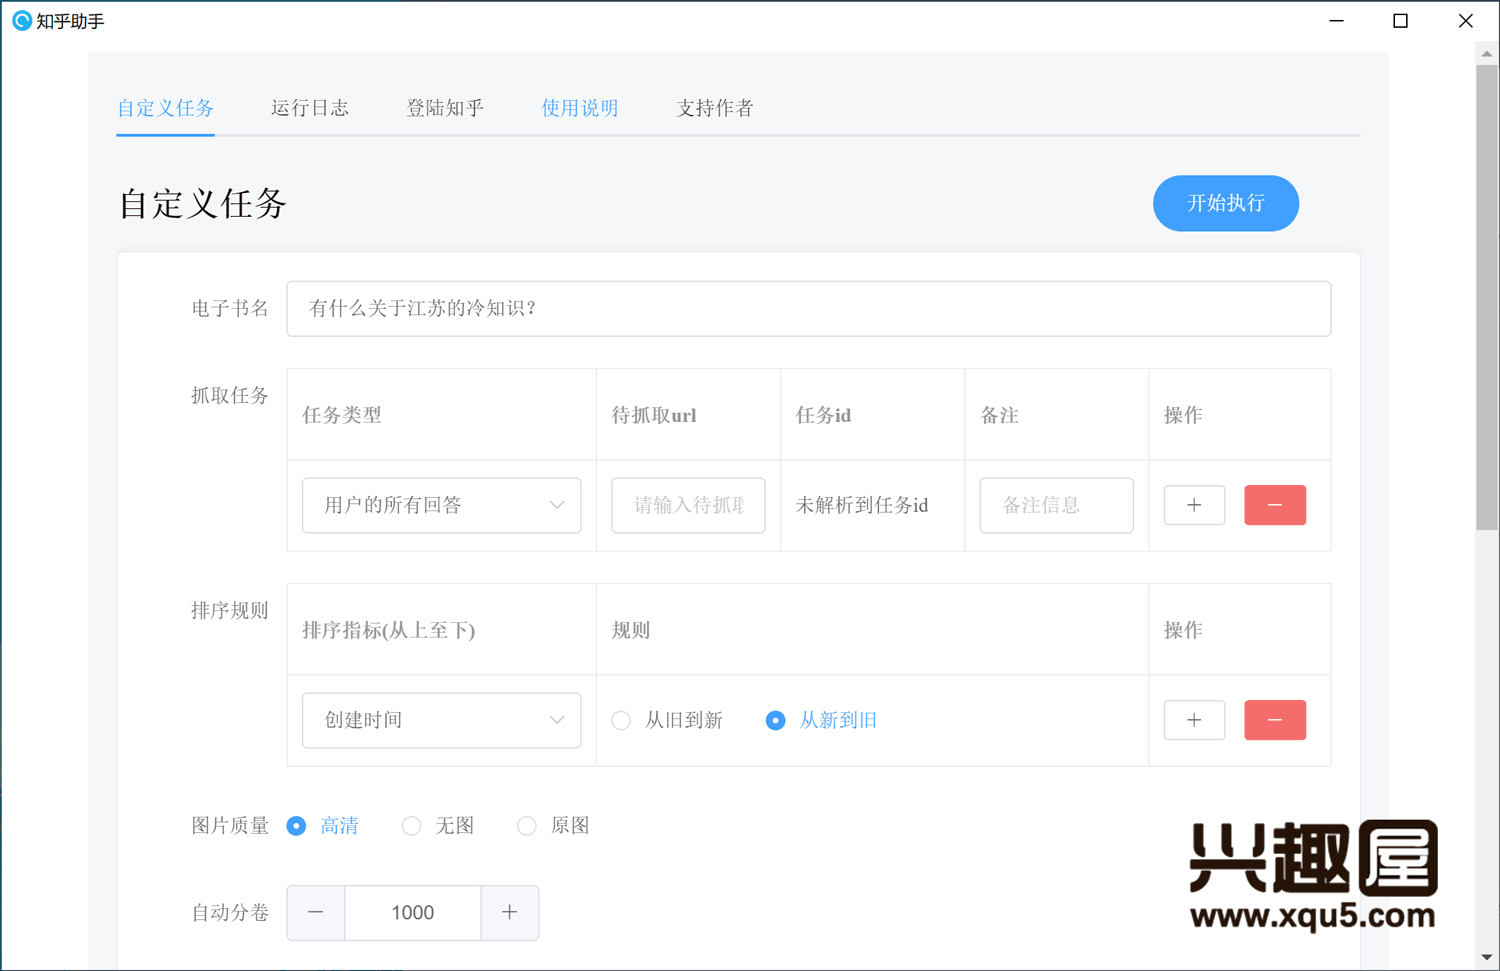Click the 自动分卷 number field showing 1000
1500x971 pixels.
413,912
